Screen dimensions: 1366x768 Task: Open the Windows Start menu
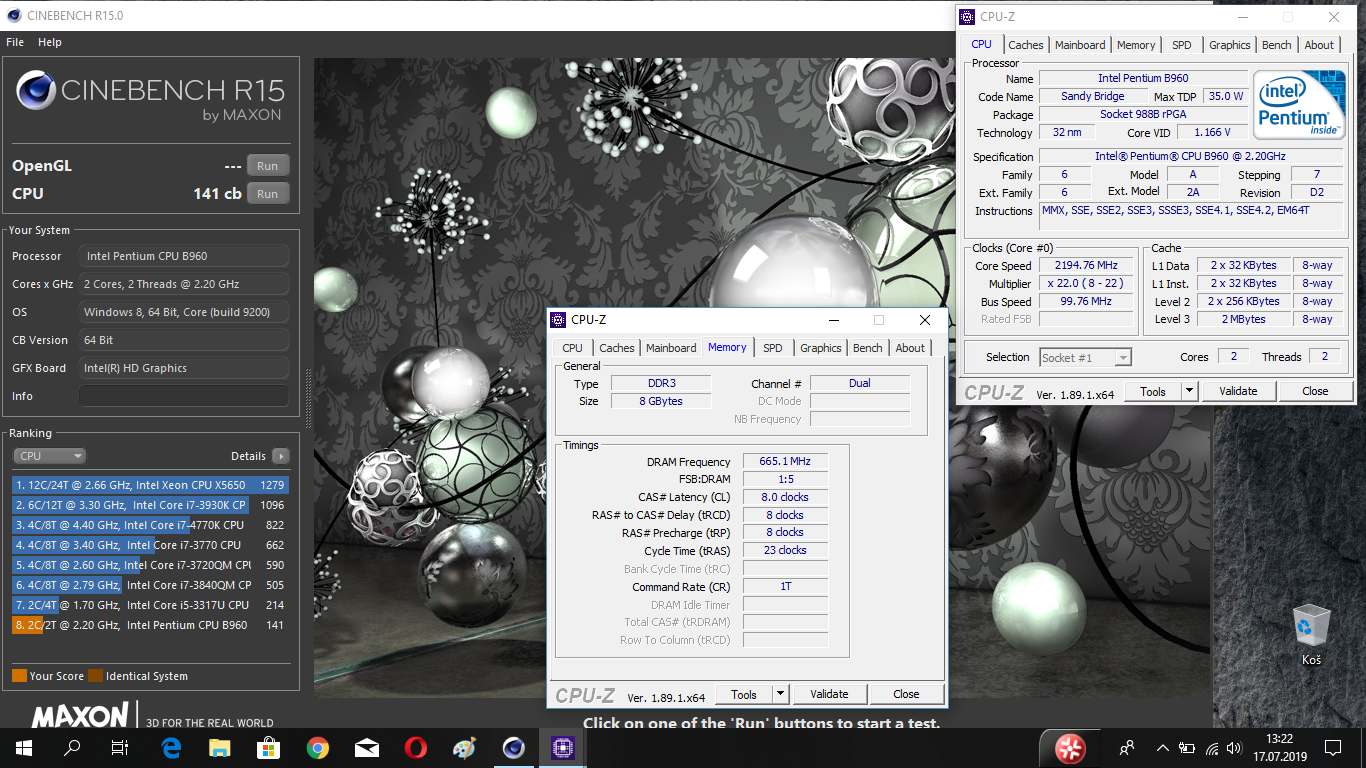pyautogui.click(x=23, y=748)
